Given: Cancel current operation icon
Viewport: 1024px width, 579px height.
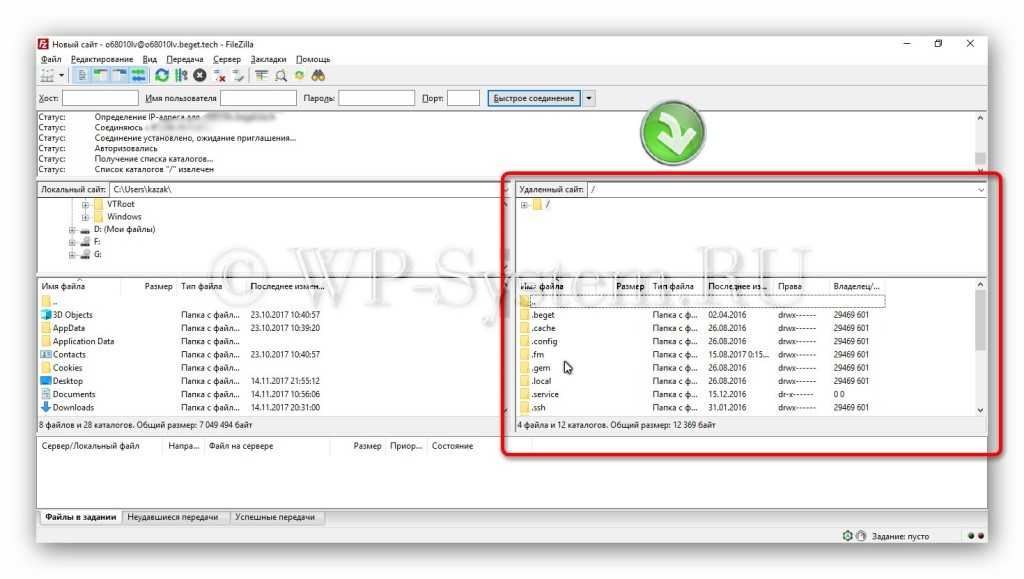Looking at the screenshot, I should [200, 75].
